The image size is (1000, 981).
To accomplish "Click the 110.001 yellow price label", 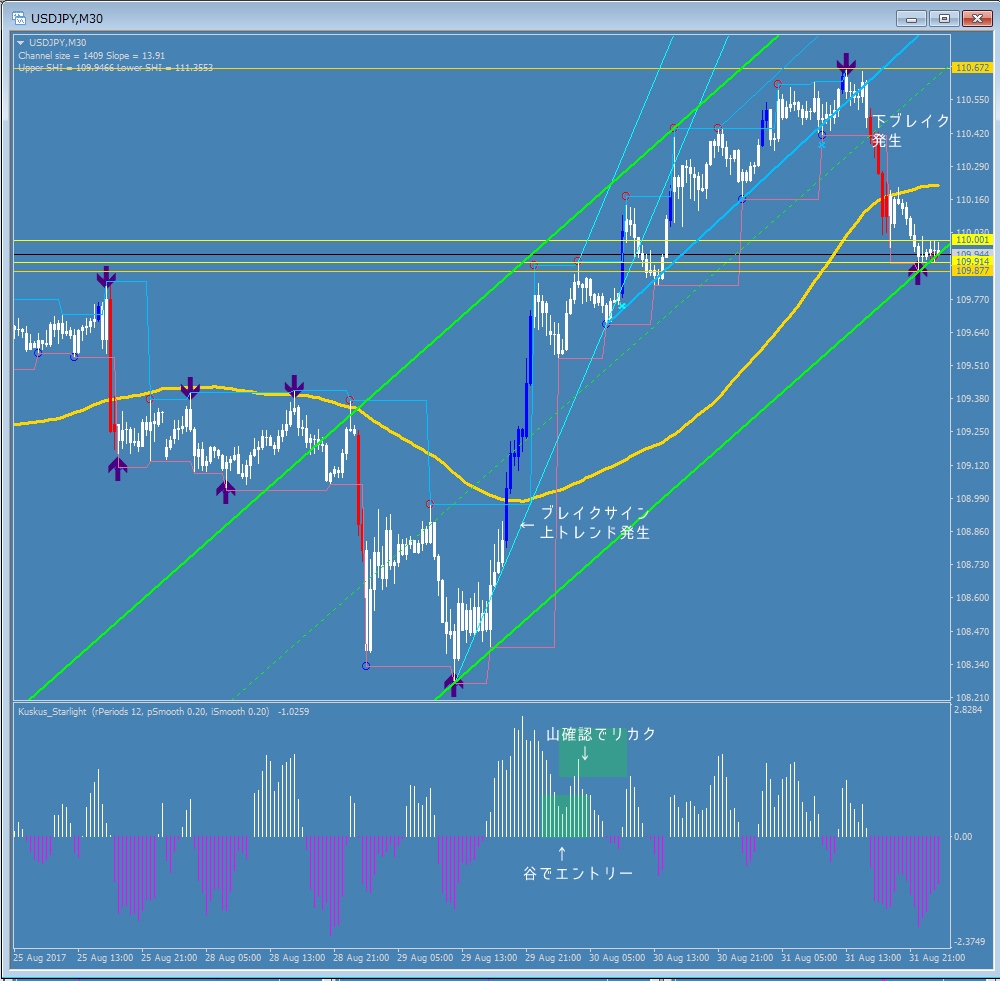I will click(971, 240).
